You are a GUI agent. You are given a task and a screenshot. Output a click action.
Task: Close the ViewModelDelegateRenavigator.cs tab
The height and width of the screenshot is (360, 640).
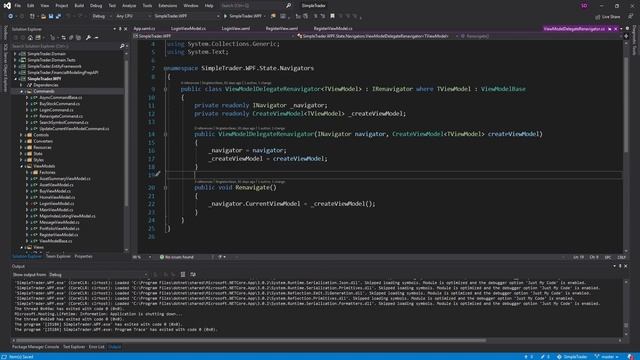pyautogui.click(x=616, y=29)
